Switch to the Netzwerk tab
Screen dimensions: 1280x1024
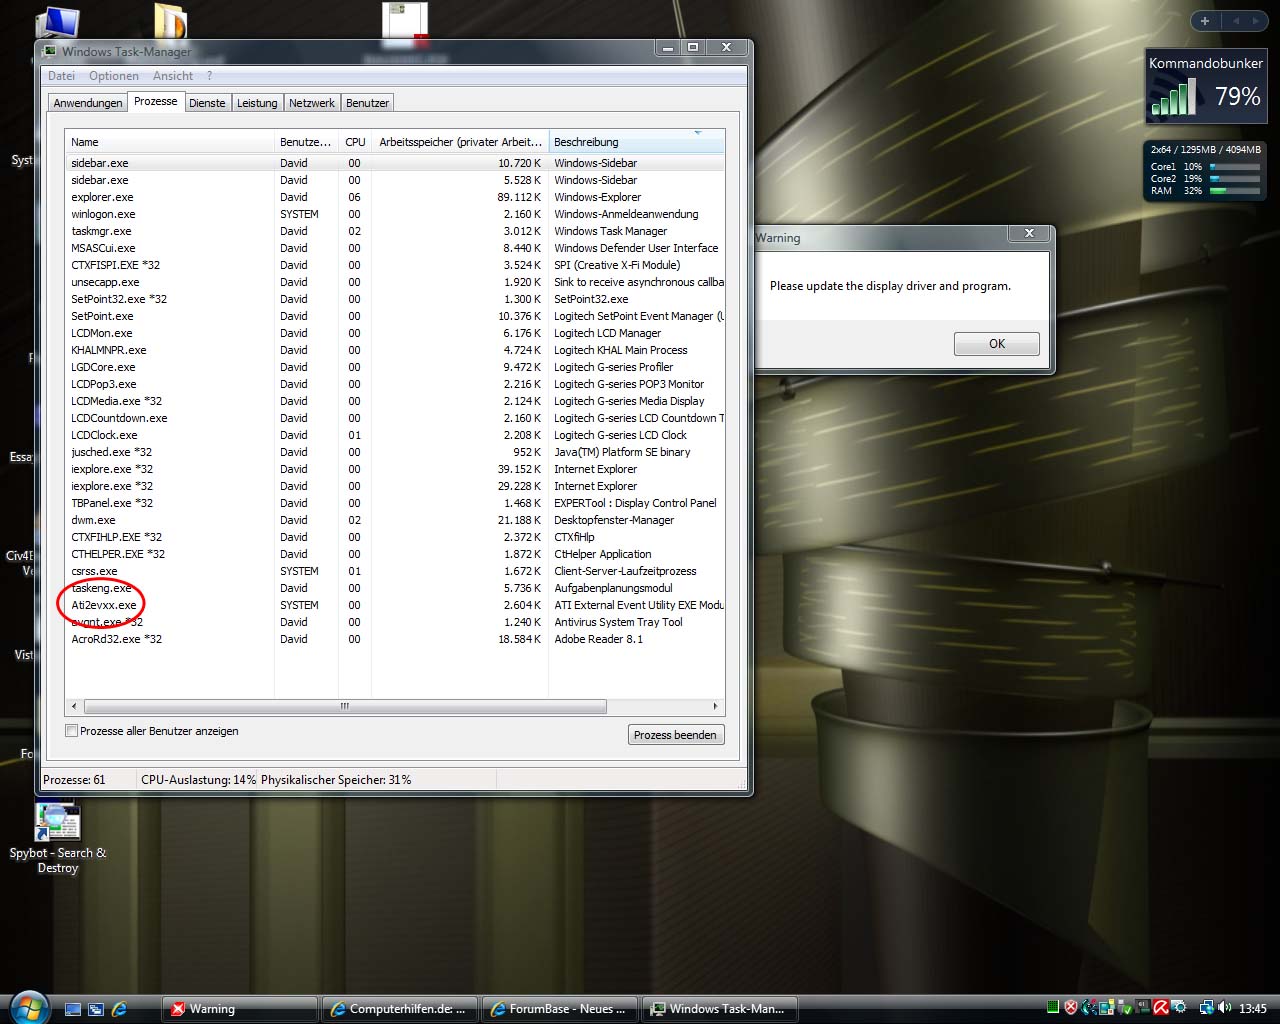pyautogui.click(x=312, y=103)
